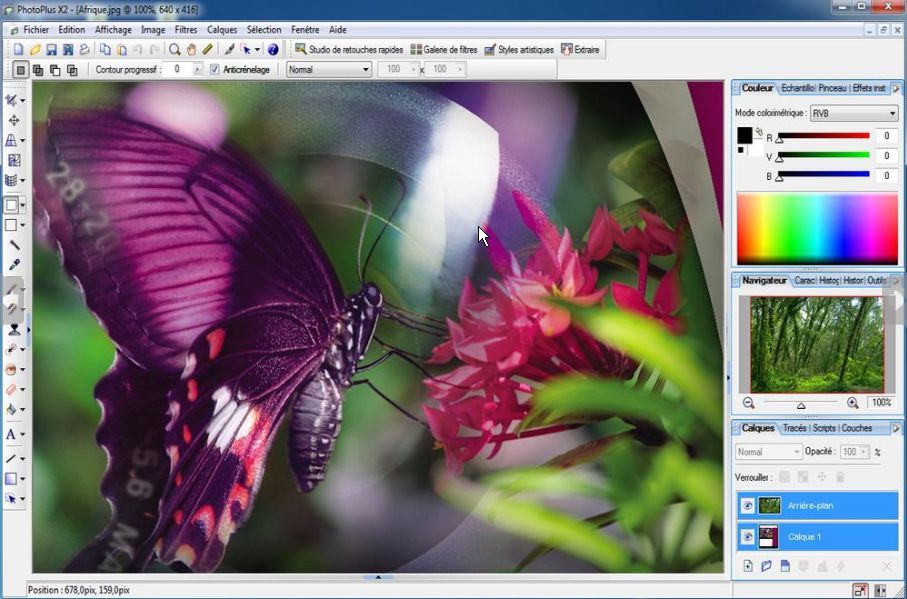
Task: Select the Hand pan tool
Action: tap(191, 49)
